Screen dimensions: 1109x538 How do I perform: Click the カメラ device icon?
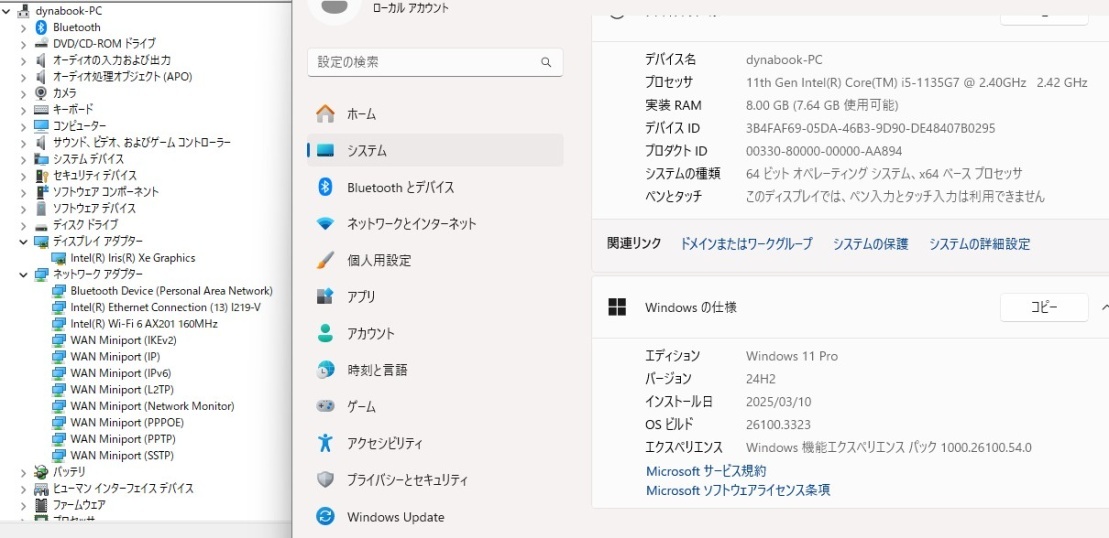42,93
